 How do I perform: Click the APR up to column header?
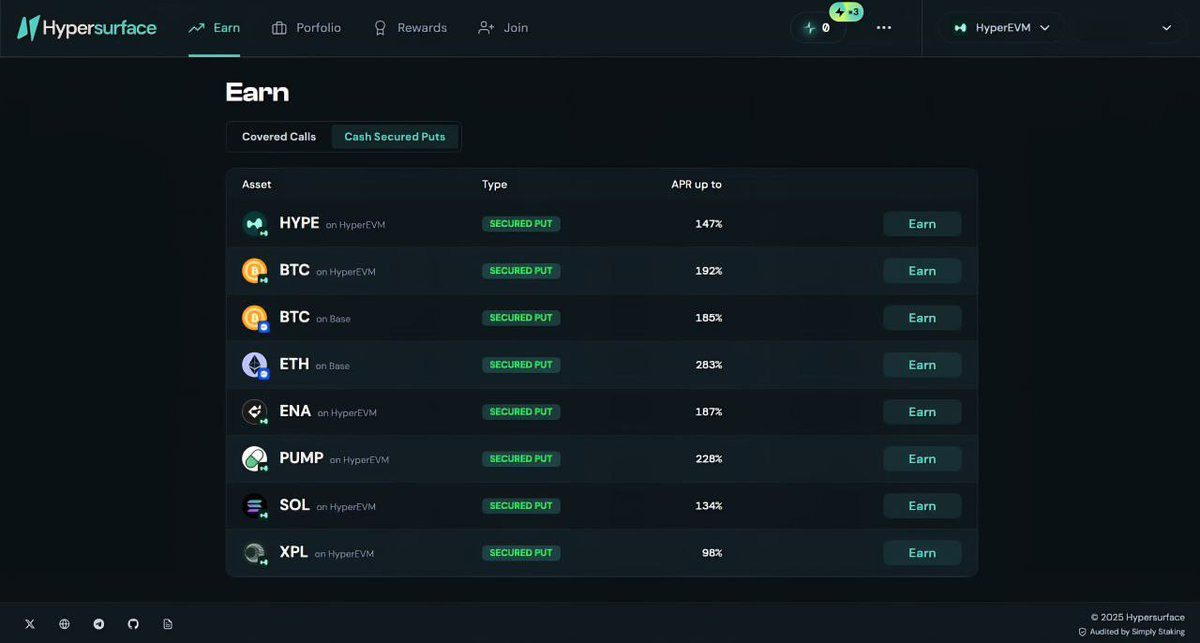[696, 185]
